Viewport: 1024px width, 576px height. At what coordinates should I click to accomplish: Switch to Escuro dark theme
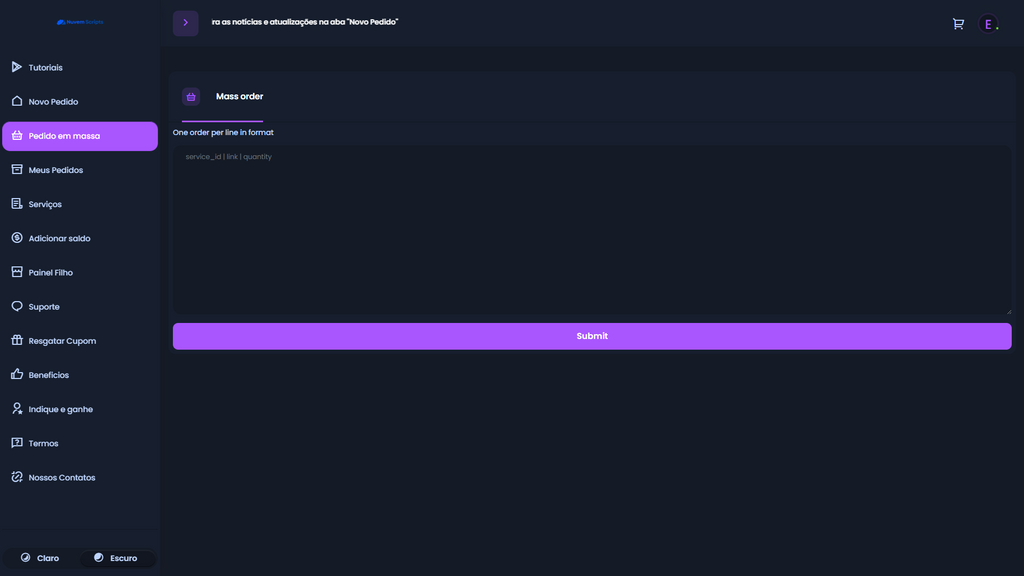tap(116, 558)
